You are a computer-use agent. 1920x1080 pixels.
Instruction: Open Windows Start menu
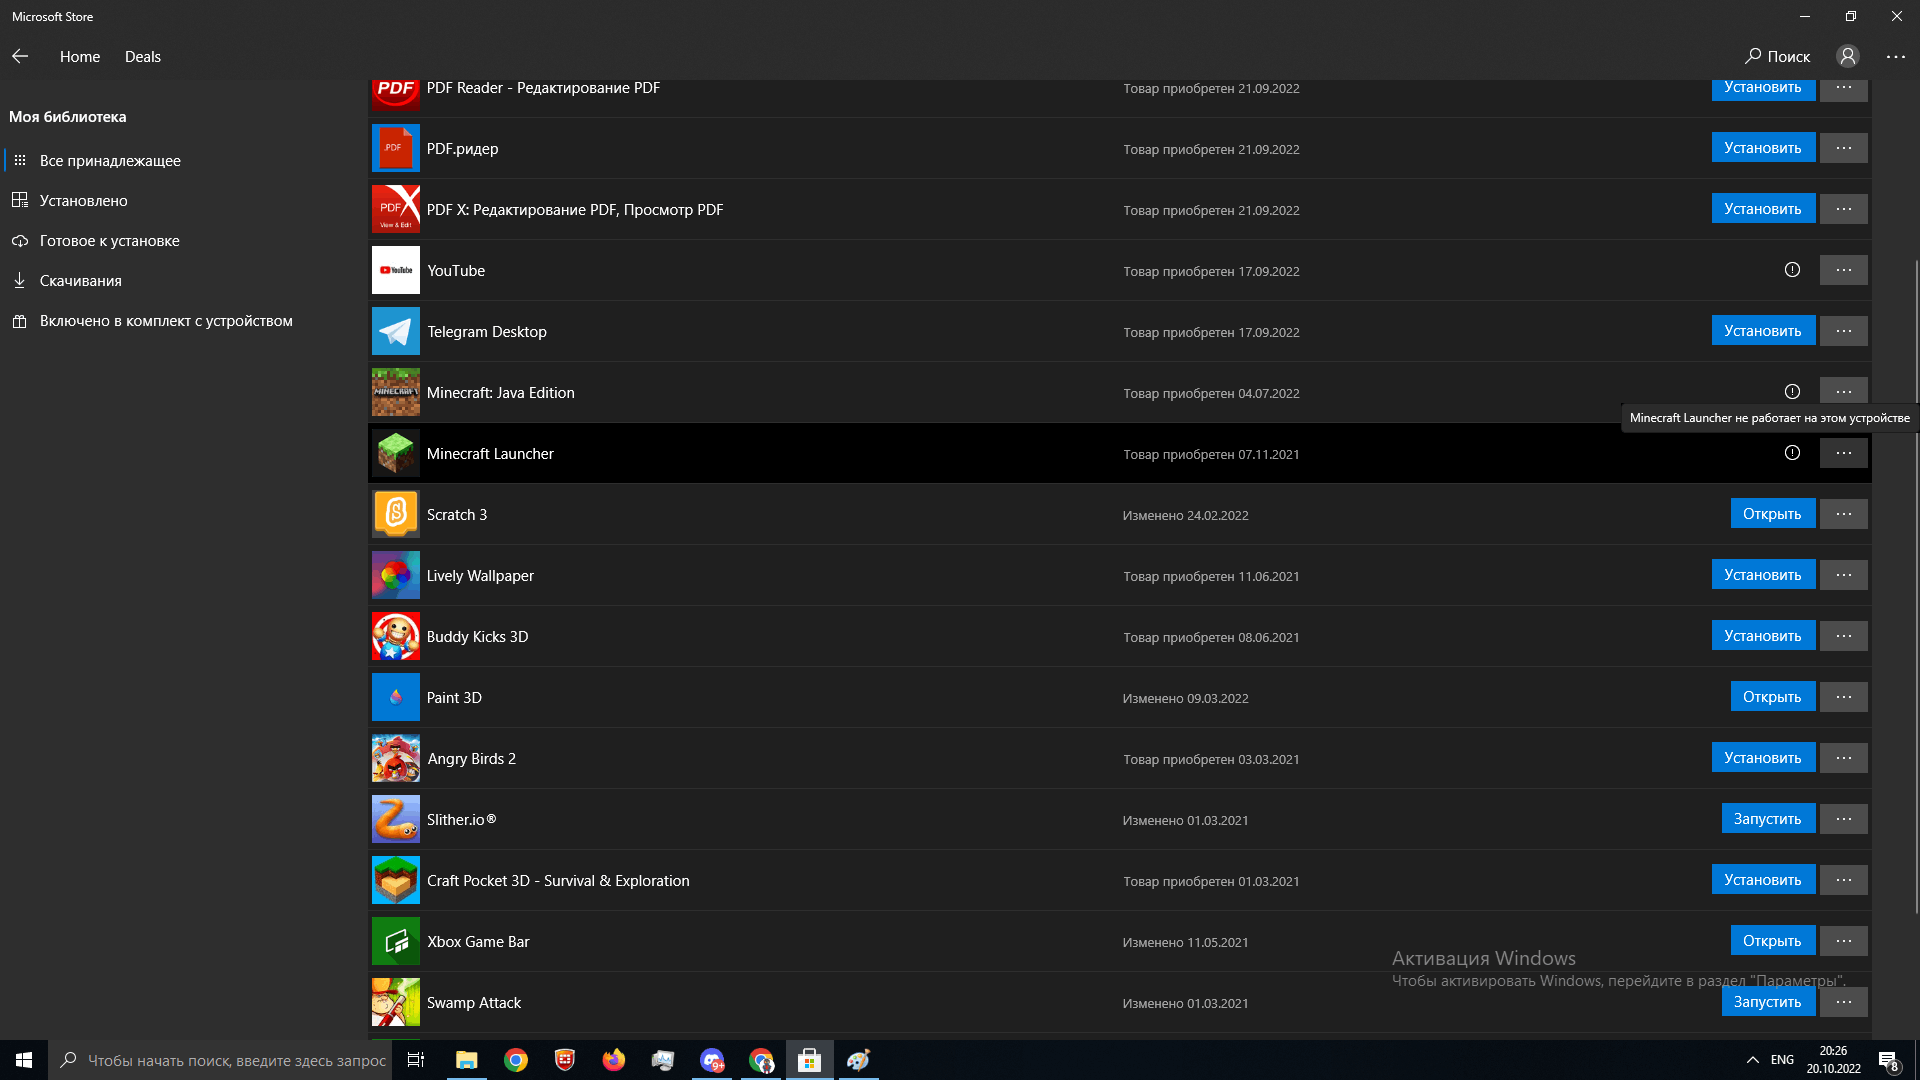[x=24, y=1060]
